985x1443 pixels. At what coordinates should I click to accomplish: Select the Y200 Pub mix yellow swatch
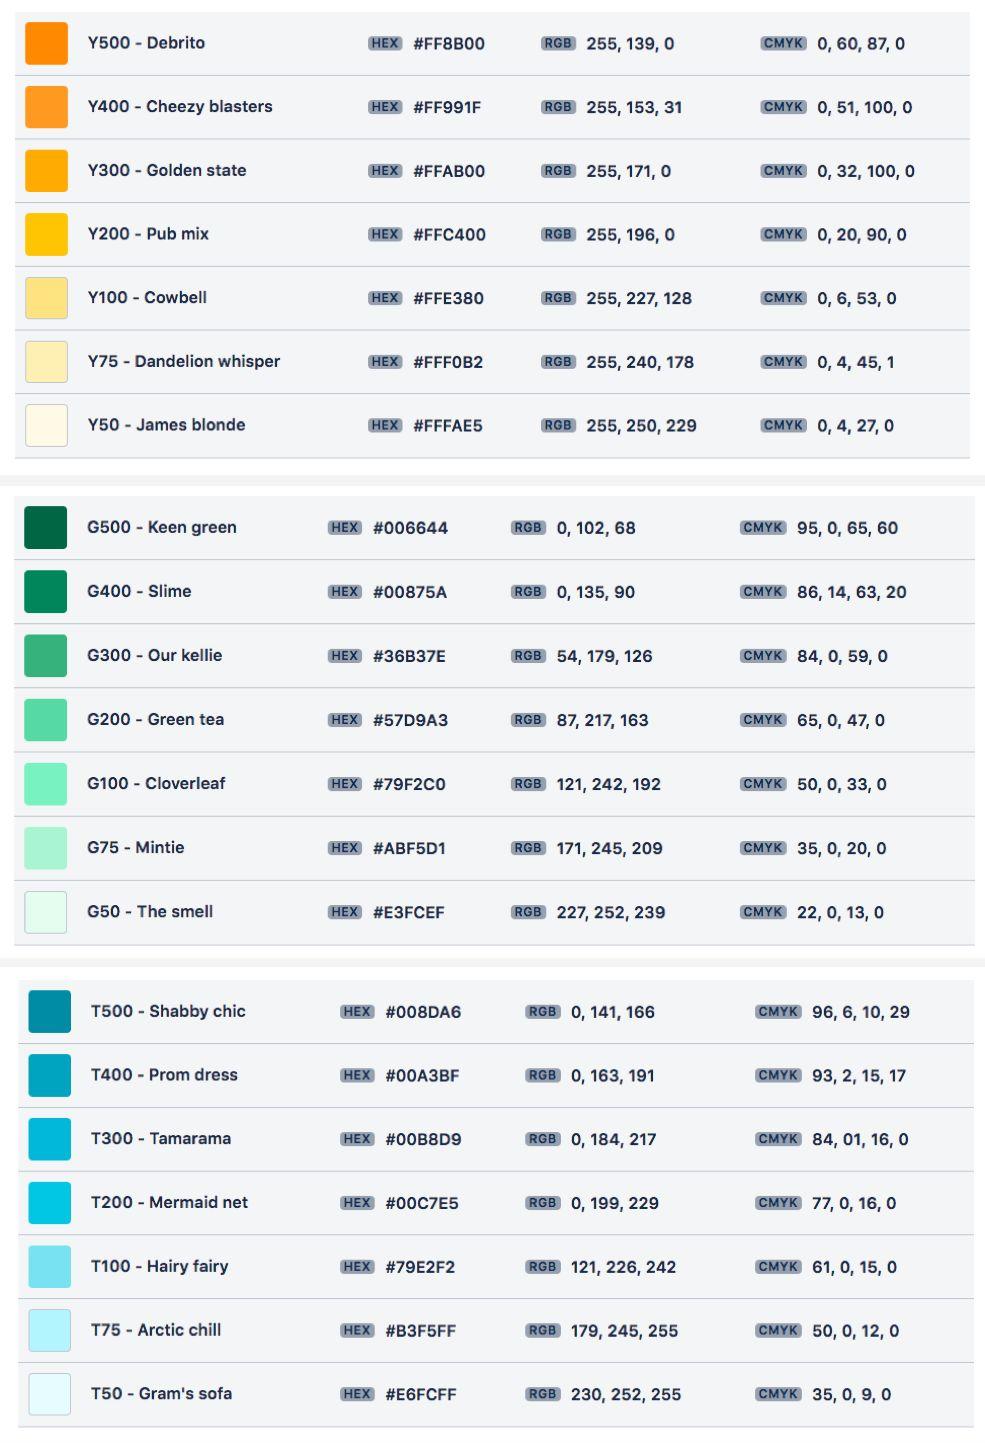pos(46,234)
